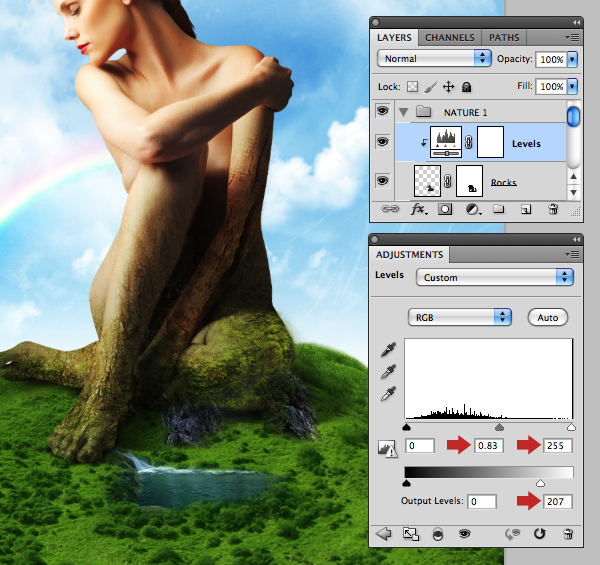The width and height of the screenshot is (600, 565).
Task: Click output levels field showing 0
Action: (482, 501)
